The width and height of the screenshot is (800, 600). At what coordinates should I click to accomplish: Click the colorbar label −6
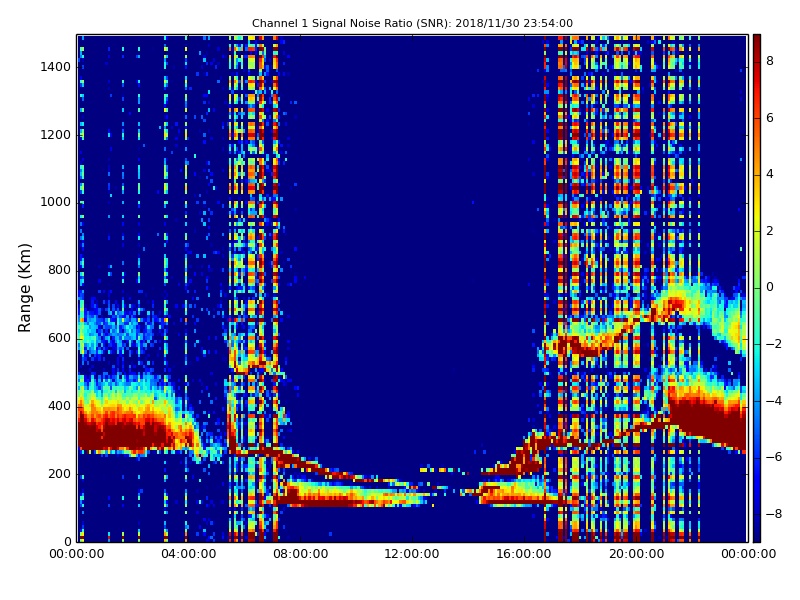point(774,457)
